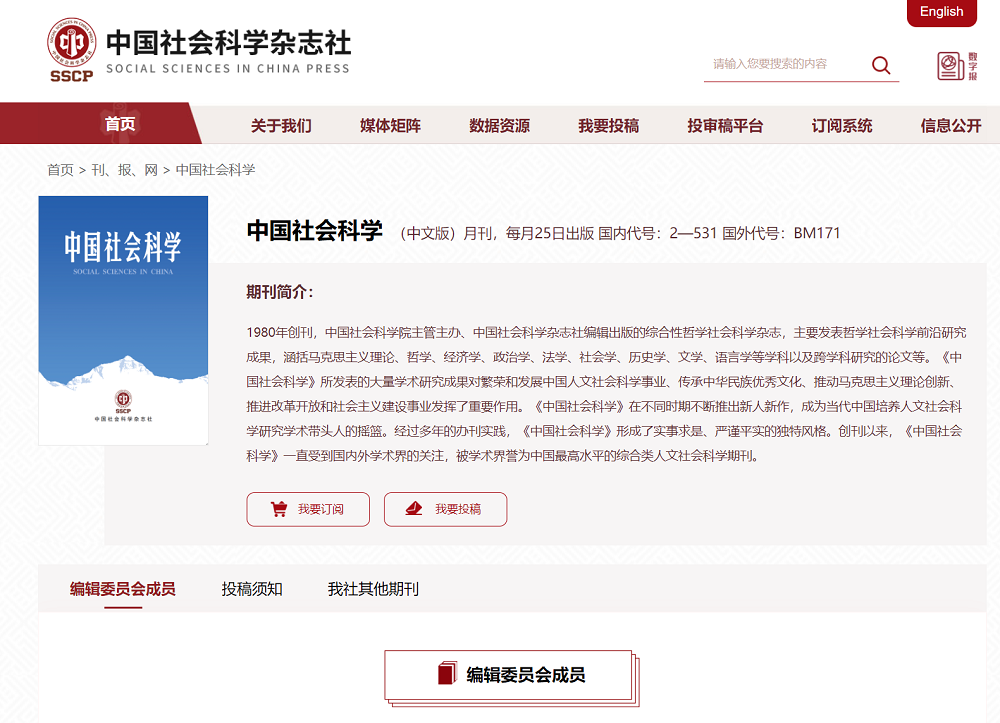Open the 投审稿平台 menu item
Viewport: 1000px width, 723px height.
click(726, 123)
